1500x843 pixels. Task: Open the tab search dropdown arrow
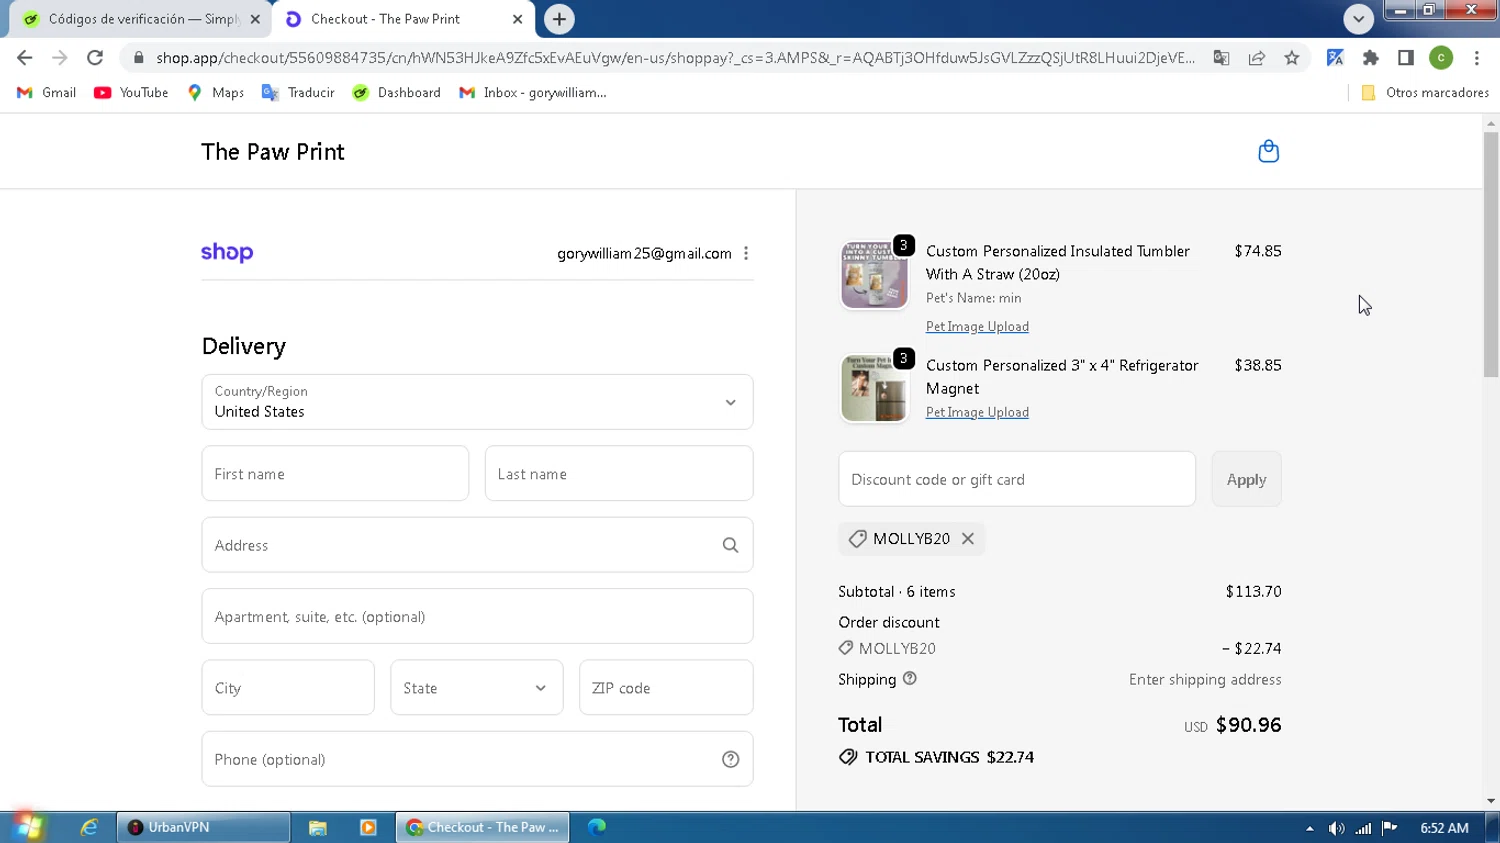[x=1358, y=19]
